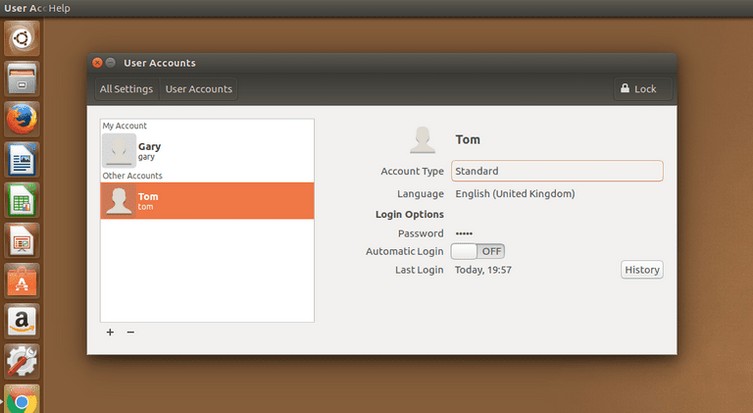Change language English (United Kingdom)
The width and height of the screenshot is (753, 413).
pyautogui.click(x=515, y=194)
